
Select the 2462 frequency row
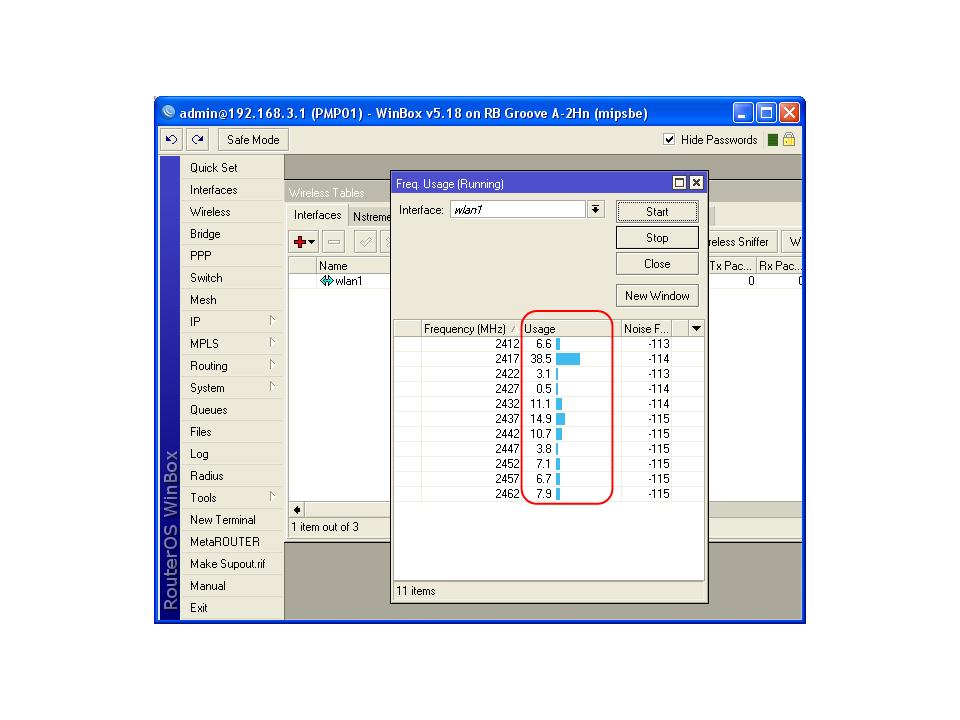point(549,493)
